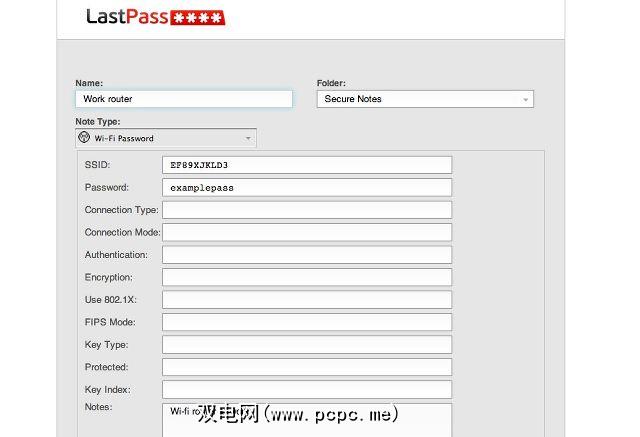Click the Protected: label
Viewport: 640px width, 437px height.
pyautogui.click(x=107, y=367)
